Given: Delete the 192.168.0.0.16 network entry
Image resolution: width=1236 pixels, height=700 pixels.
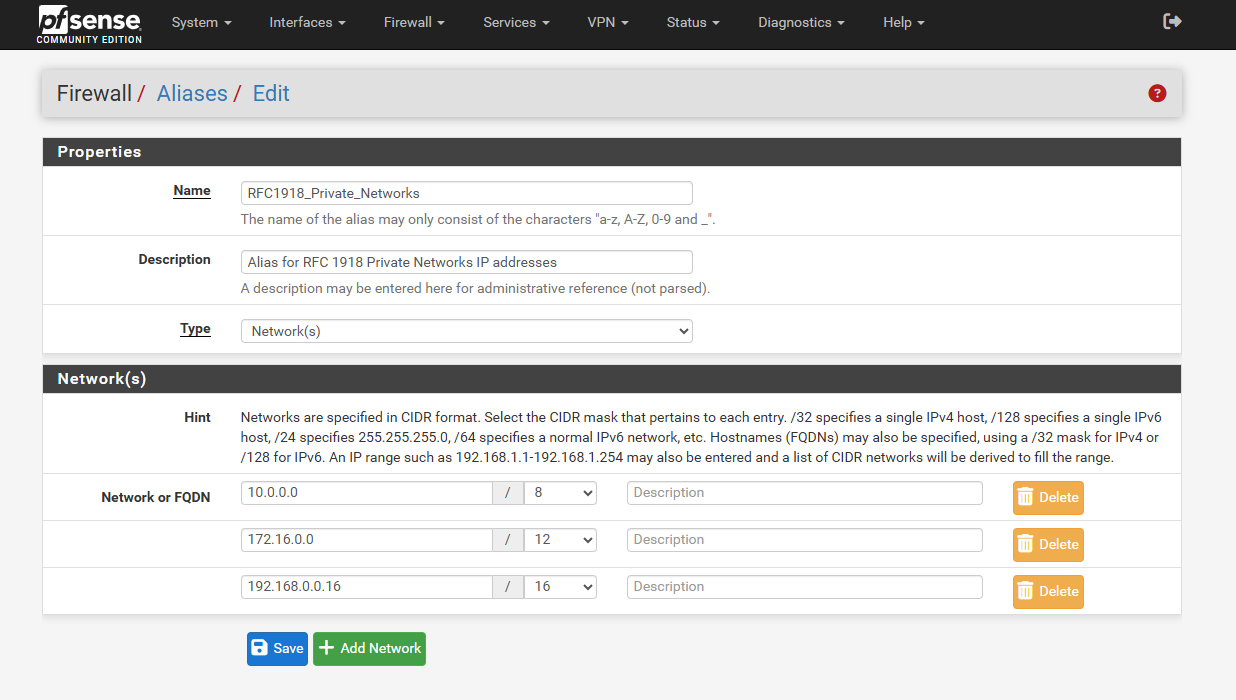Looking at the screenshot, I should tap(1048, 591).
